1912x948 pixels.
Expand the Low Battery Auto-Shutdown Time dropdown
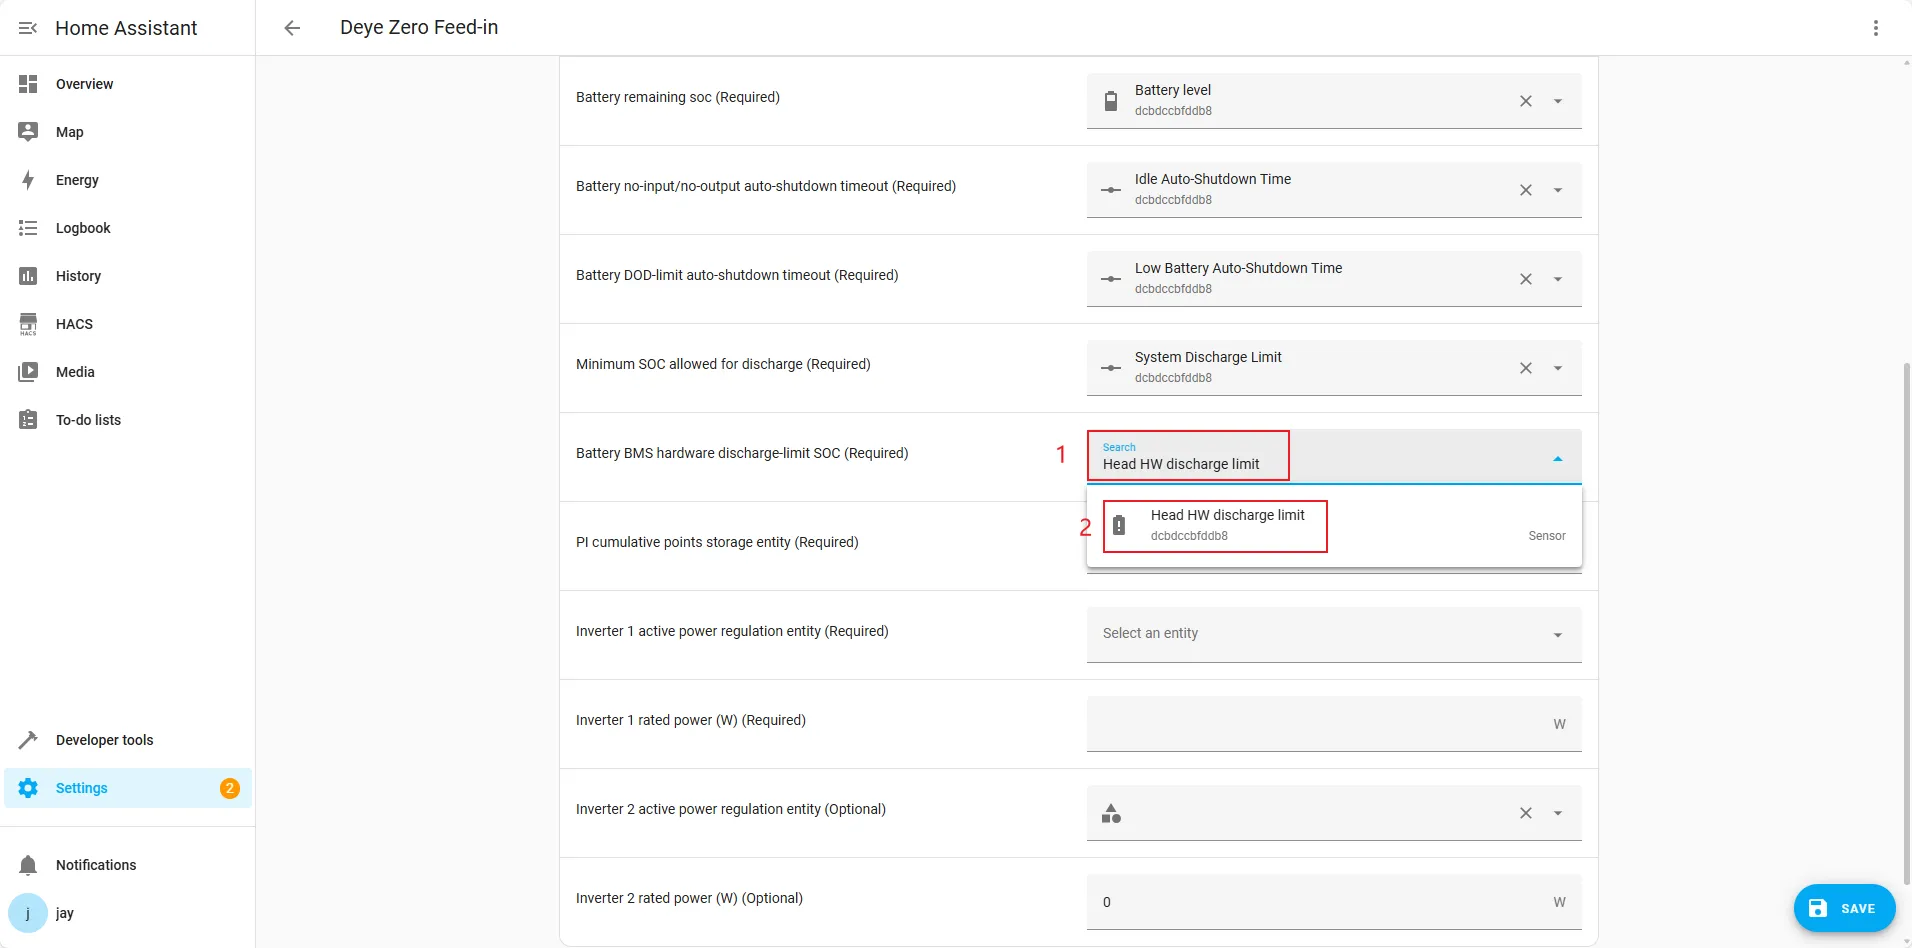tap(1557, 279)
